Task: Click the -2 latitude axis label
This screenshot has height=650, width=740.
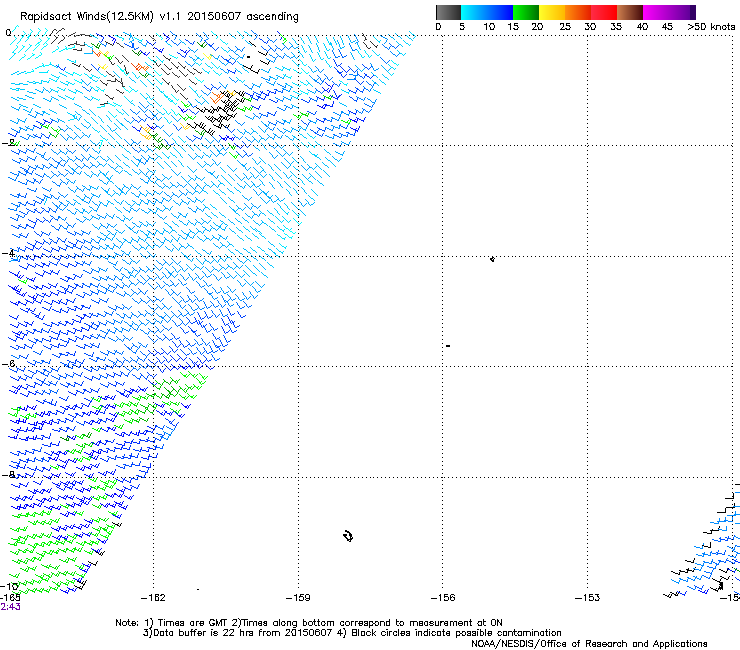Action: point(8,142)
